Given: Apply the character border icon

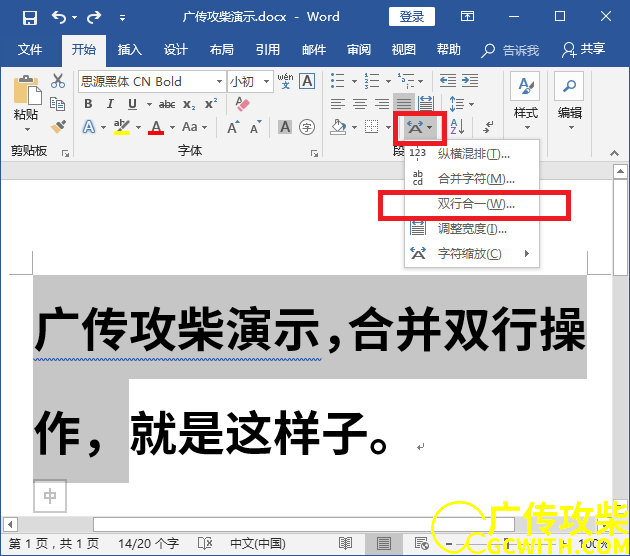Looking at the screenshot, I should [x=307, y=81].
